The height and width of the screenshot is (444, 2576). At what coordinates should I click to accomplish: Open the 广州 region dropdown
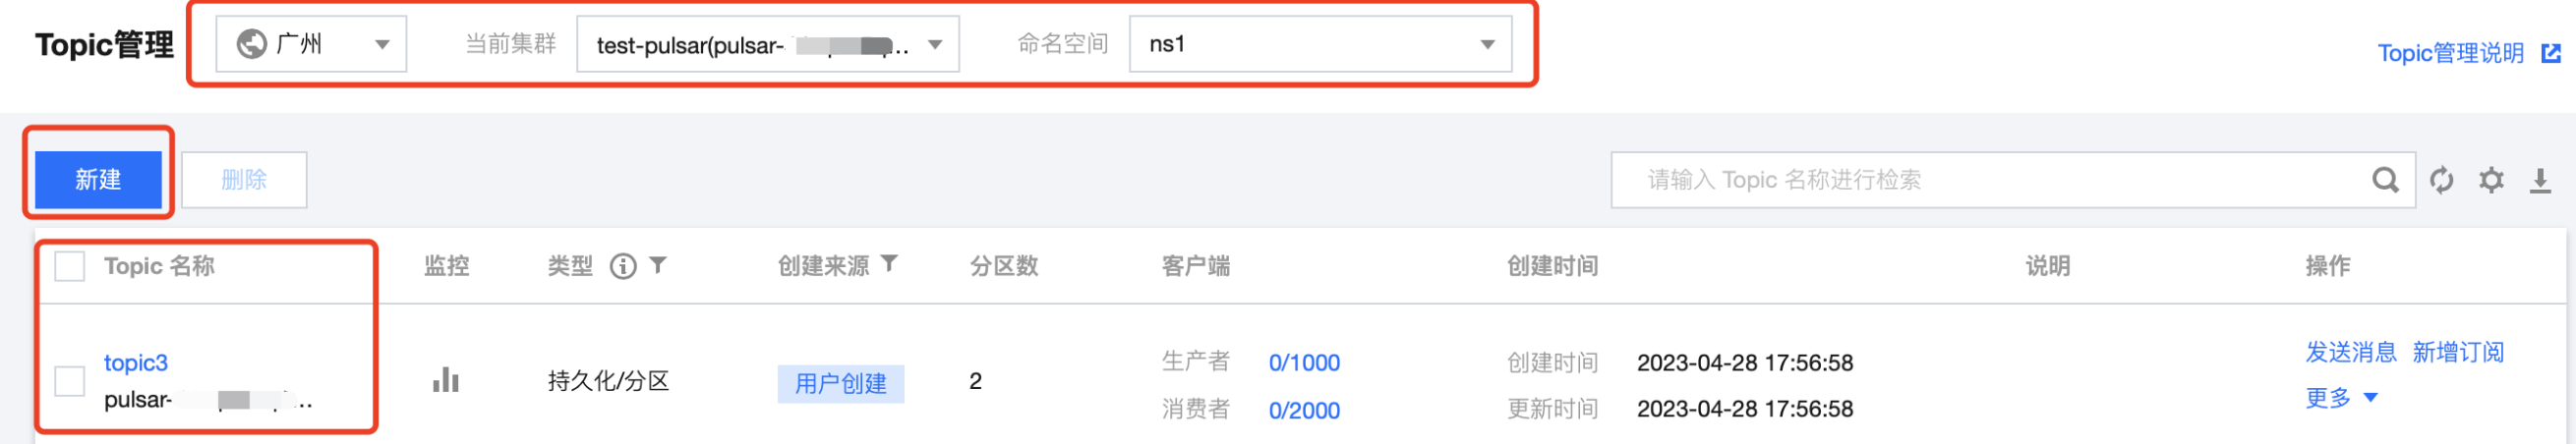[x=311, y=44]
